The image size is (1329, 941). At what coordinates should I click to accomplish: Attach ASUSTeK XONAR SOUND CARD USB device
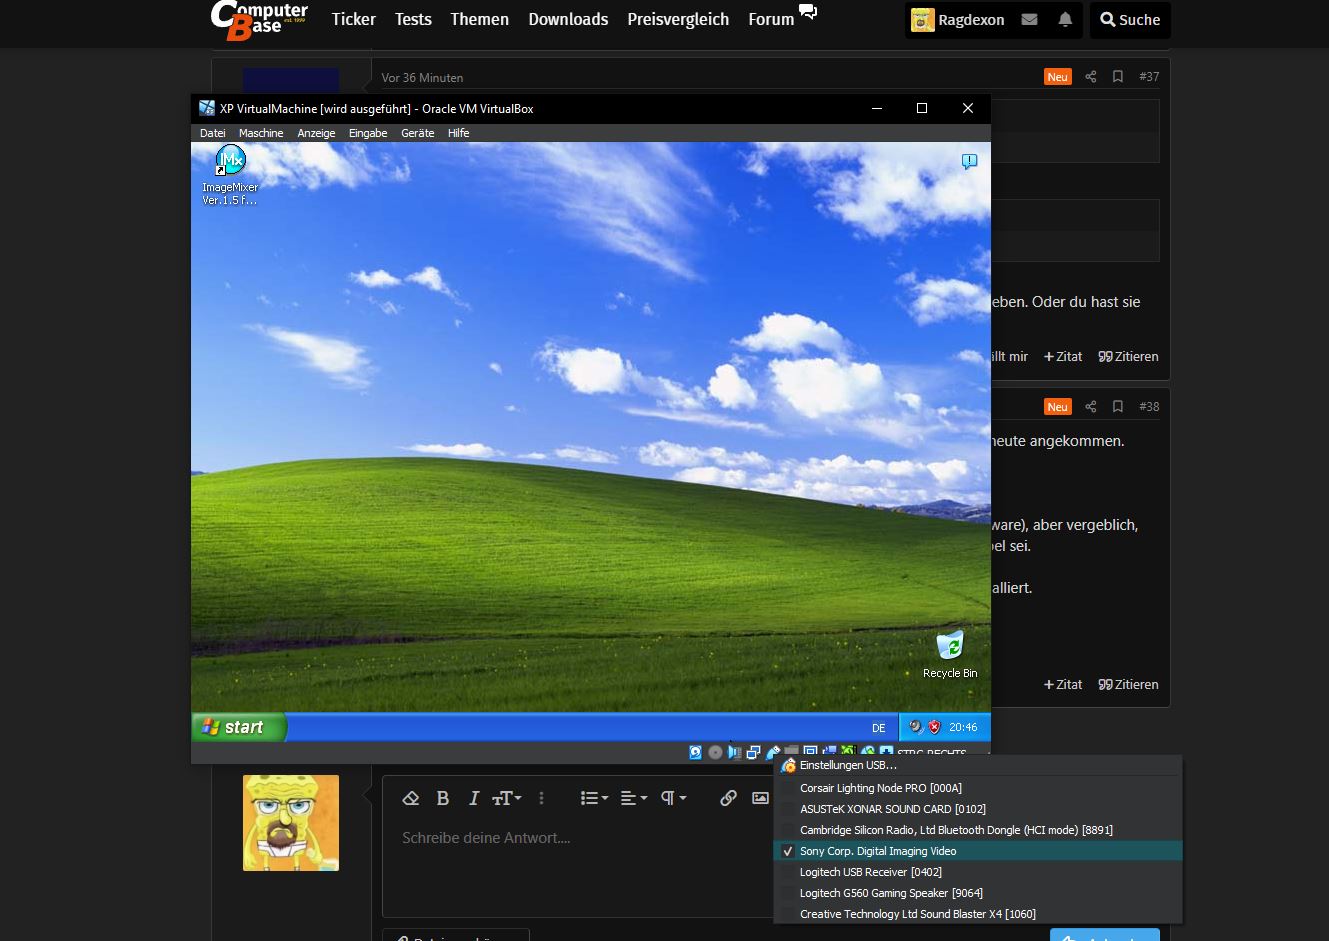(x=979, y=809)
